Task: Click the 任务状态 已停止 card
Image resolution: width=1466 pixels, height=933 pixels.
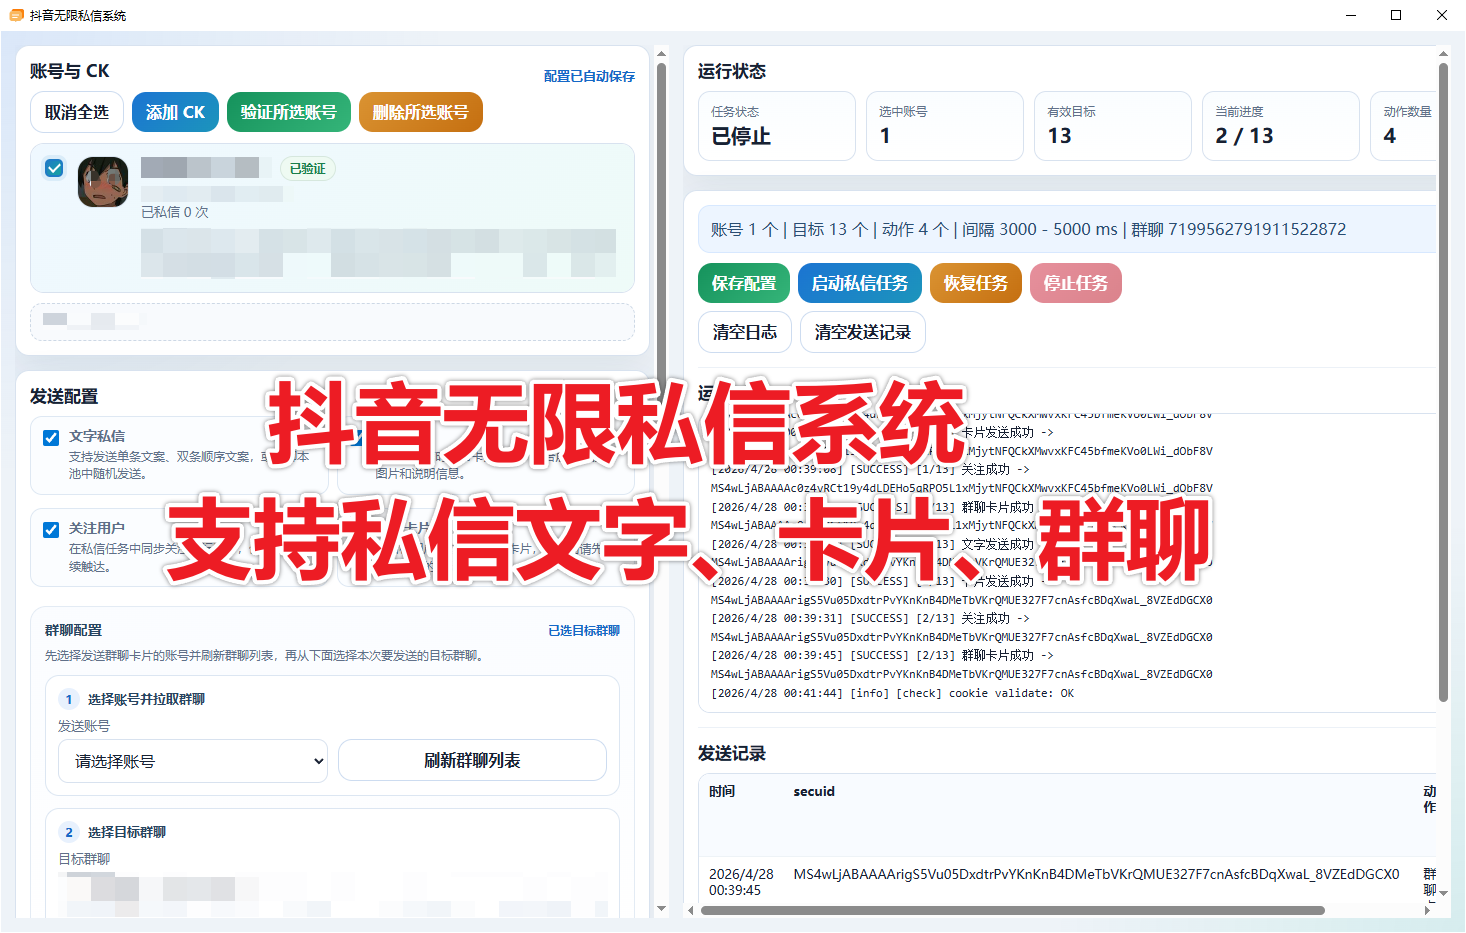Action: 777,126
